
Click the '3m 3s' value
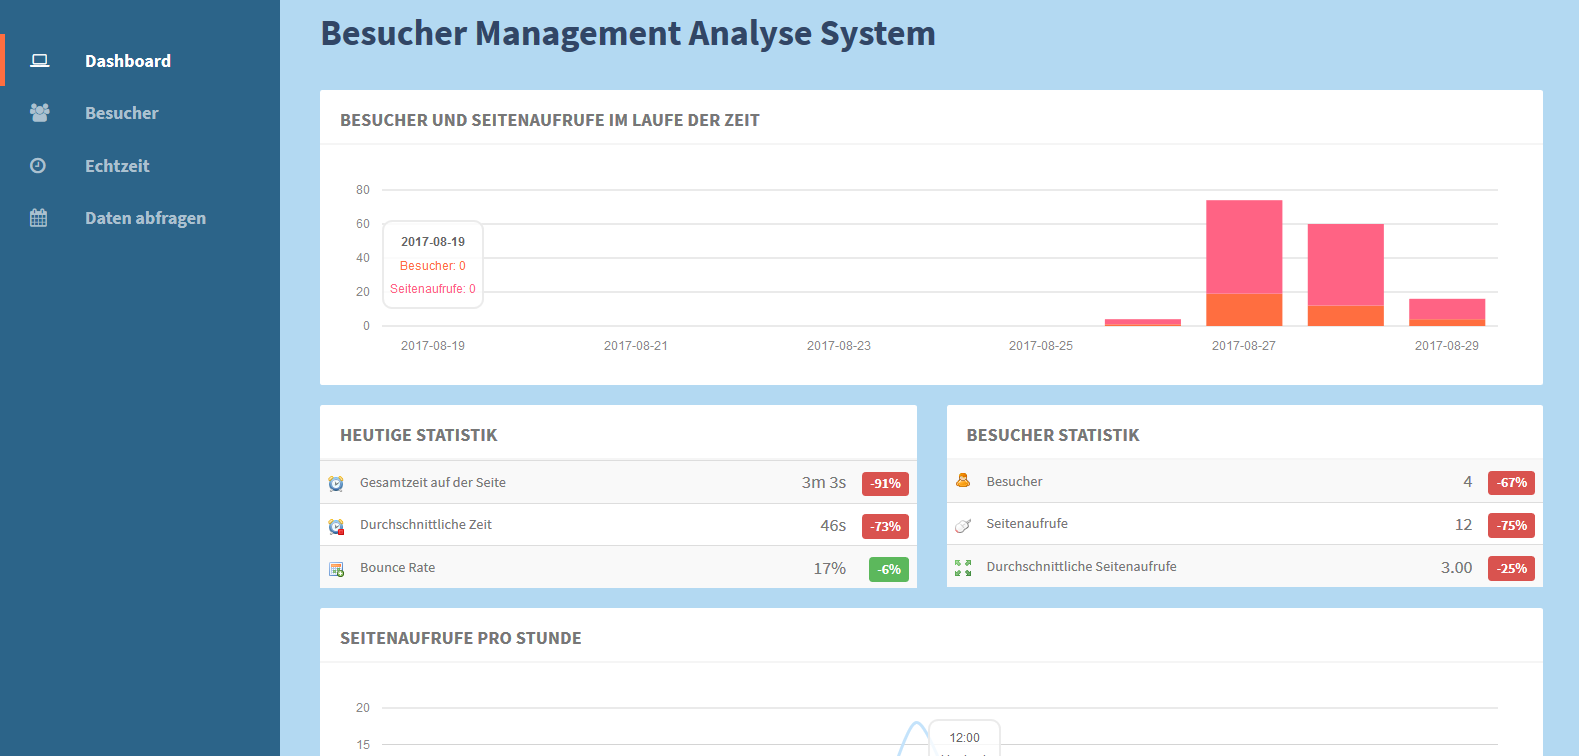tap(824, 482)
